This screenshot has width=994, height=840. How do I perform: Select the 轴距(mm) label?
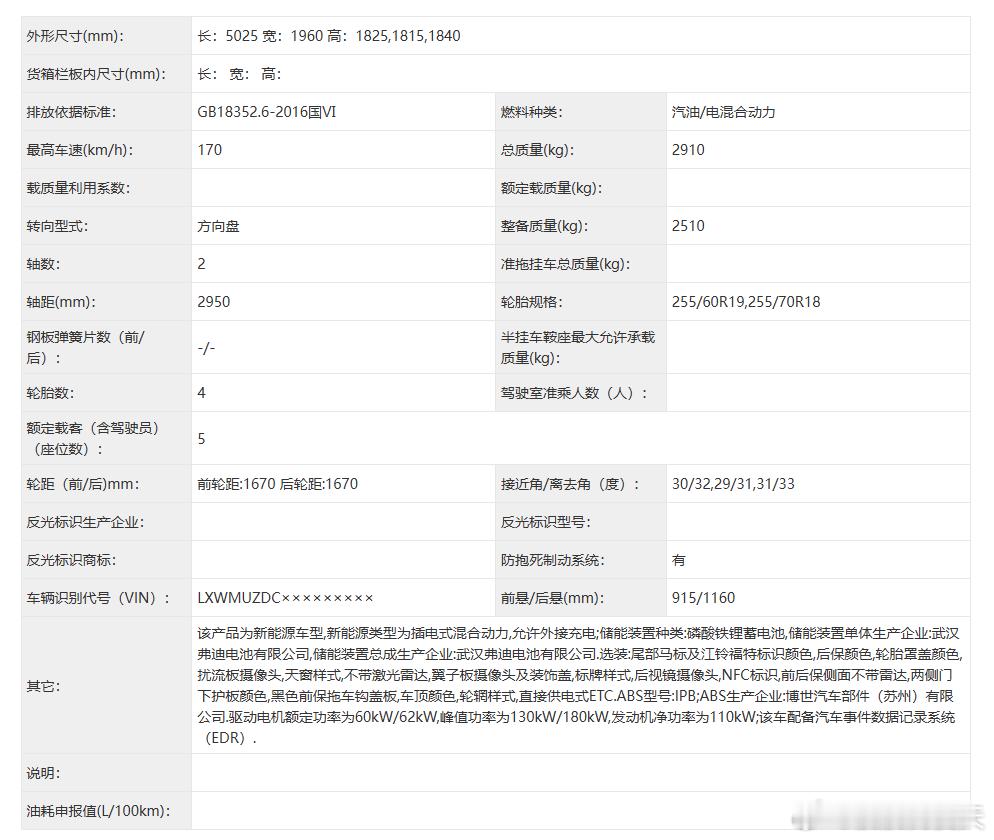coord(61,302)
